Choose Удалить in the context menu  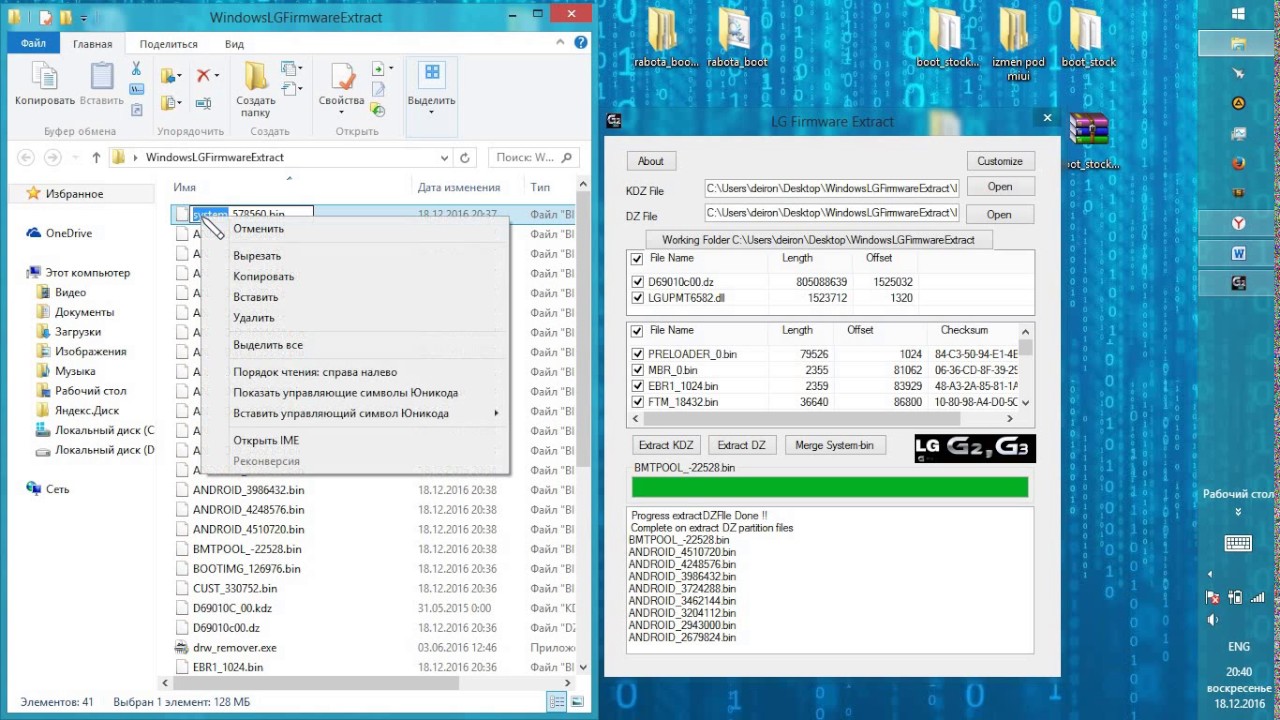click(x=254, y=318)
